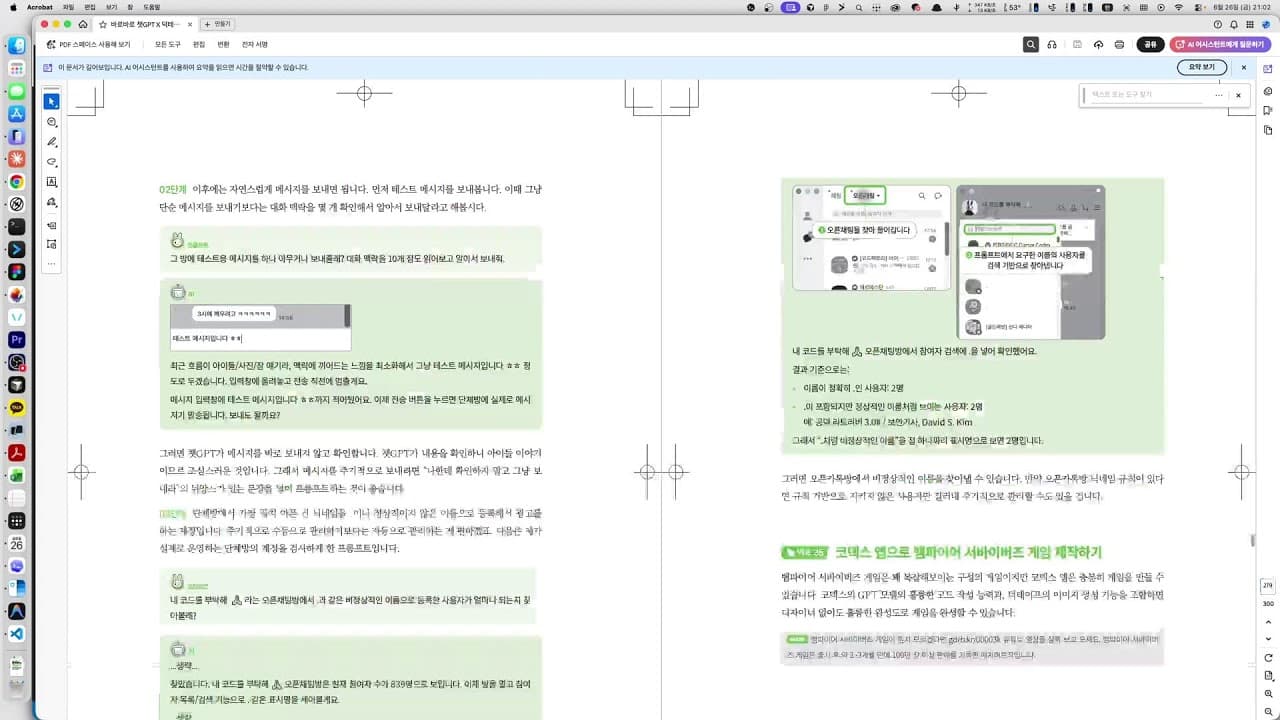Viewport: 1280px width, 720px height.
Task: Upload document to cloud
Action: point(1098,44)
